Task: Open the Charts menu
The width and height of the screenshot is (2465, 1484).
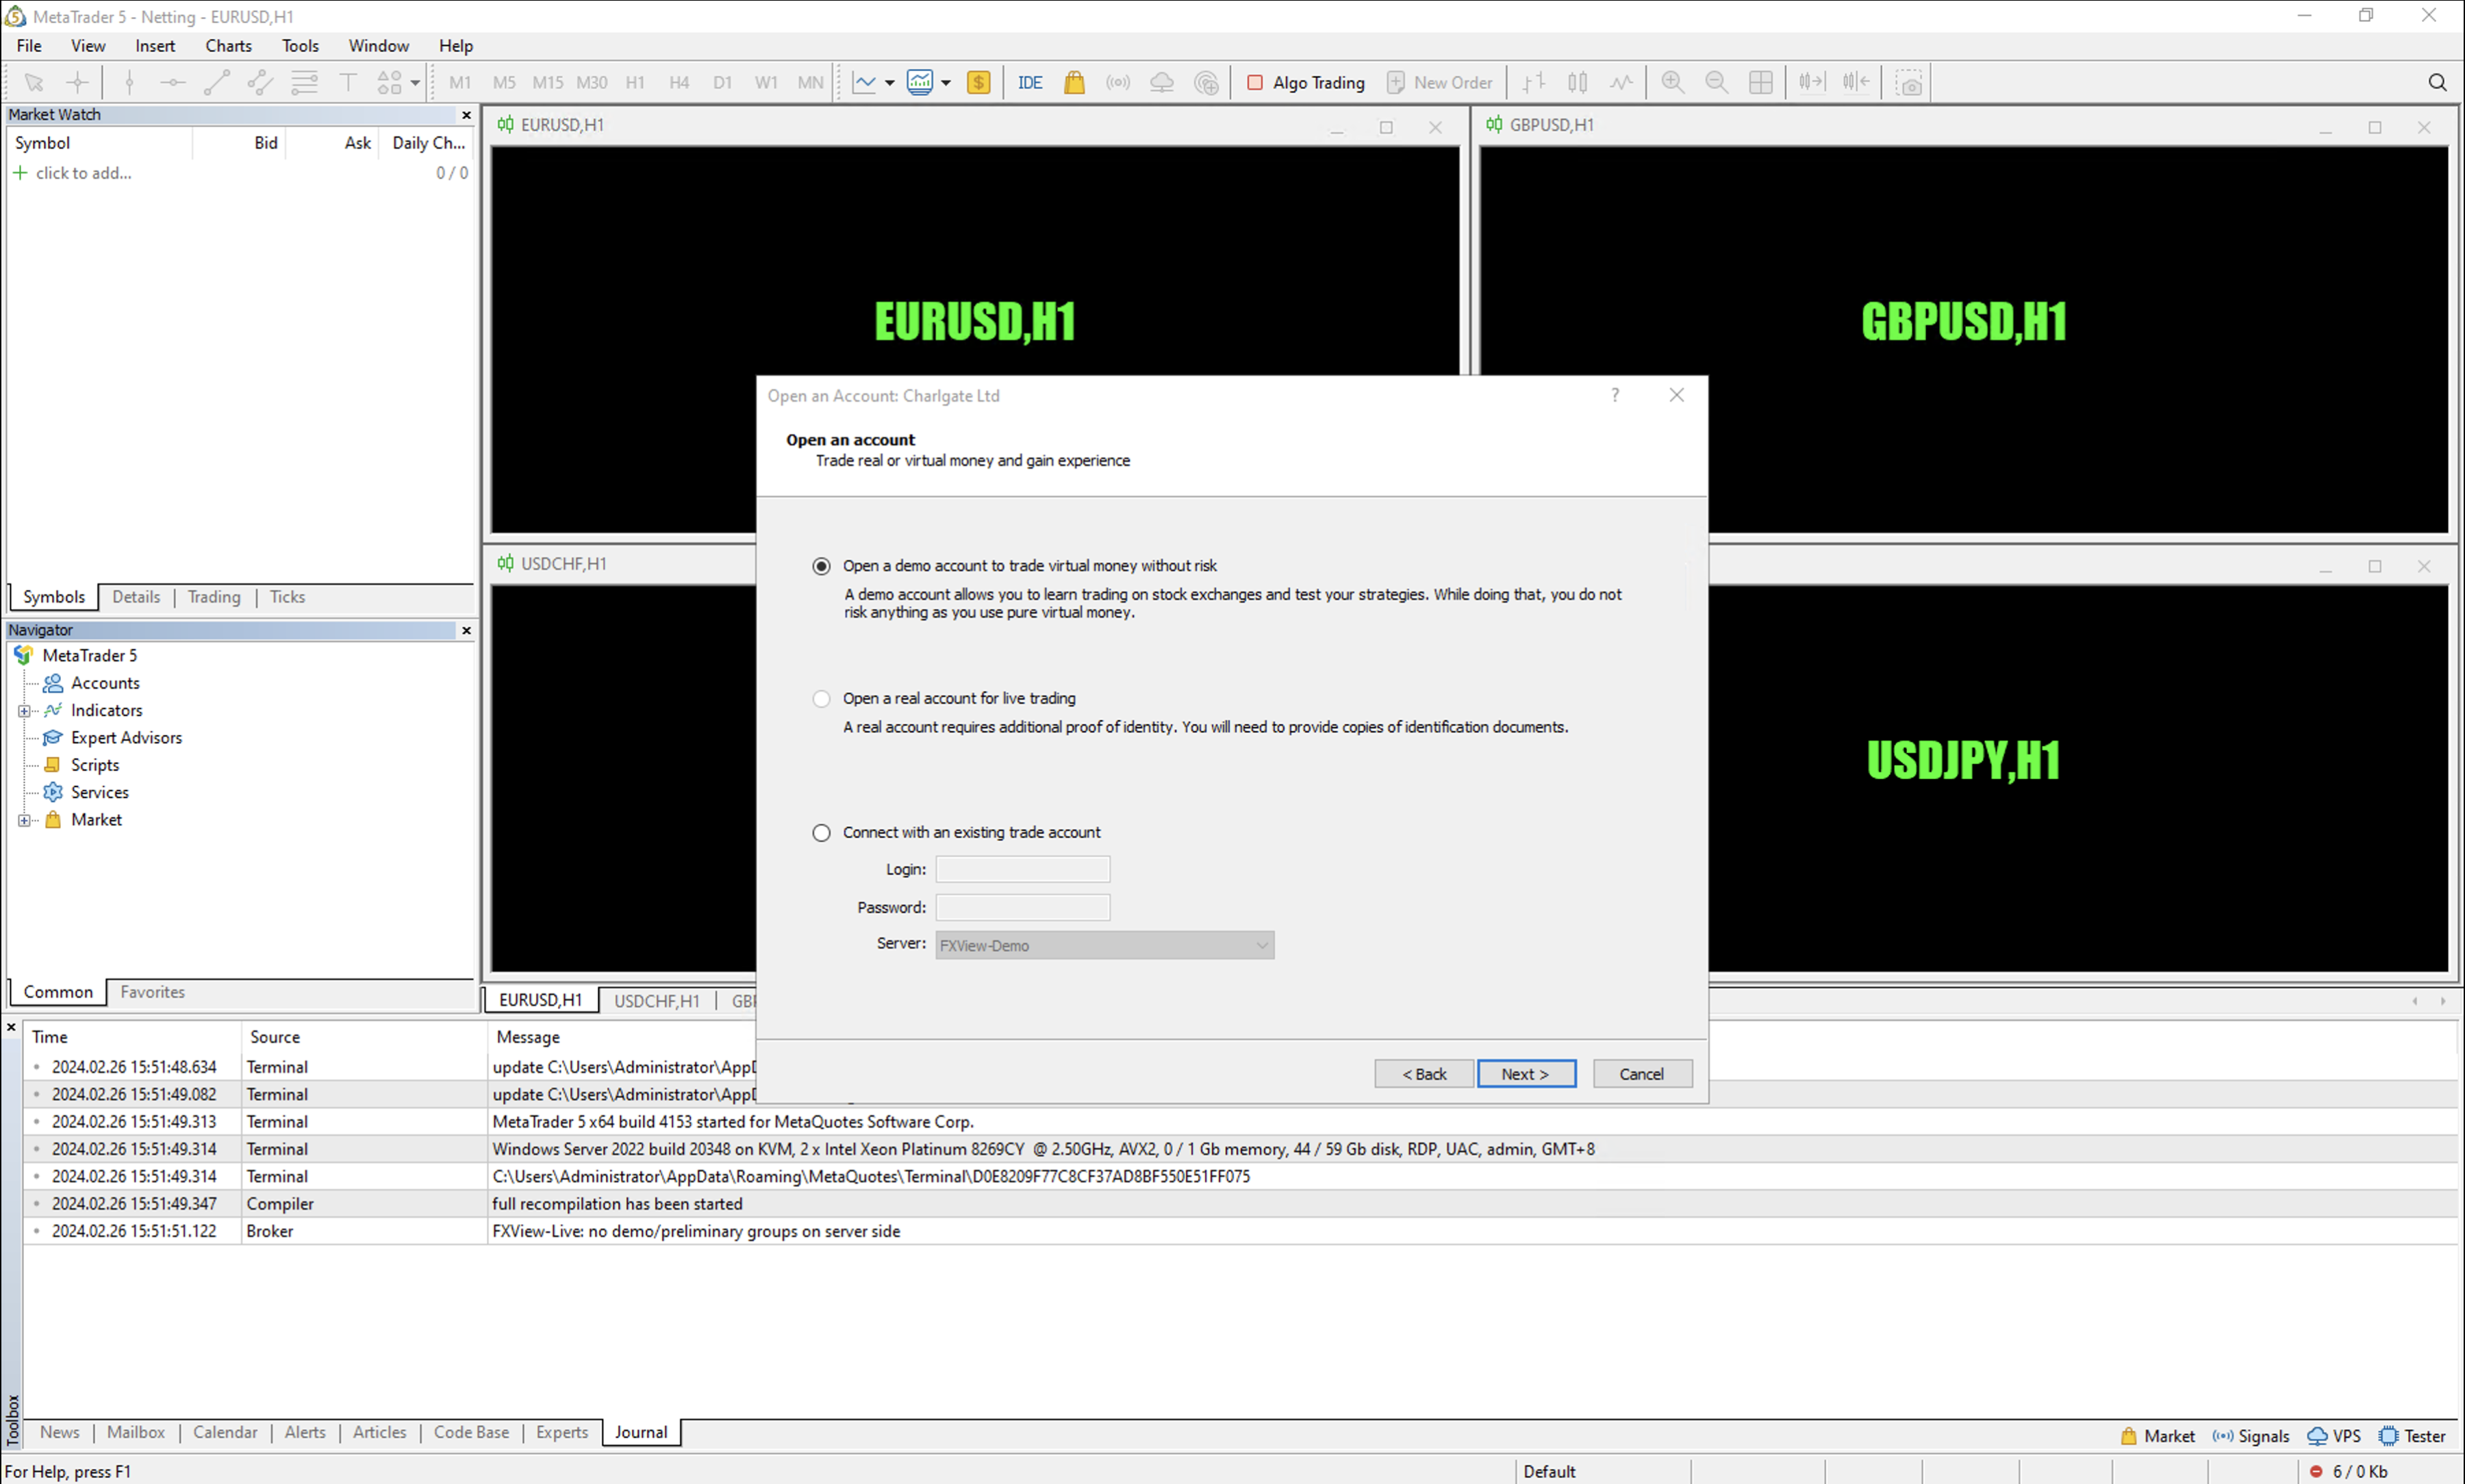Action: [228, 45]
